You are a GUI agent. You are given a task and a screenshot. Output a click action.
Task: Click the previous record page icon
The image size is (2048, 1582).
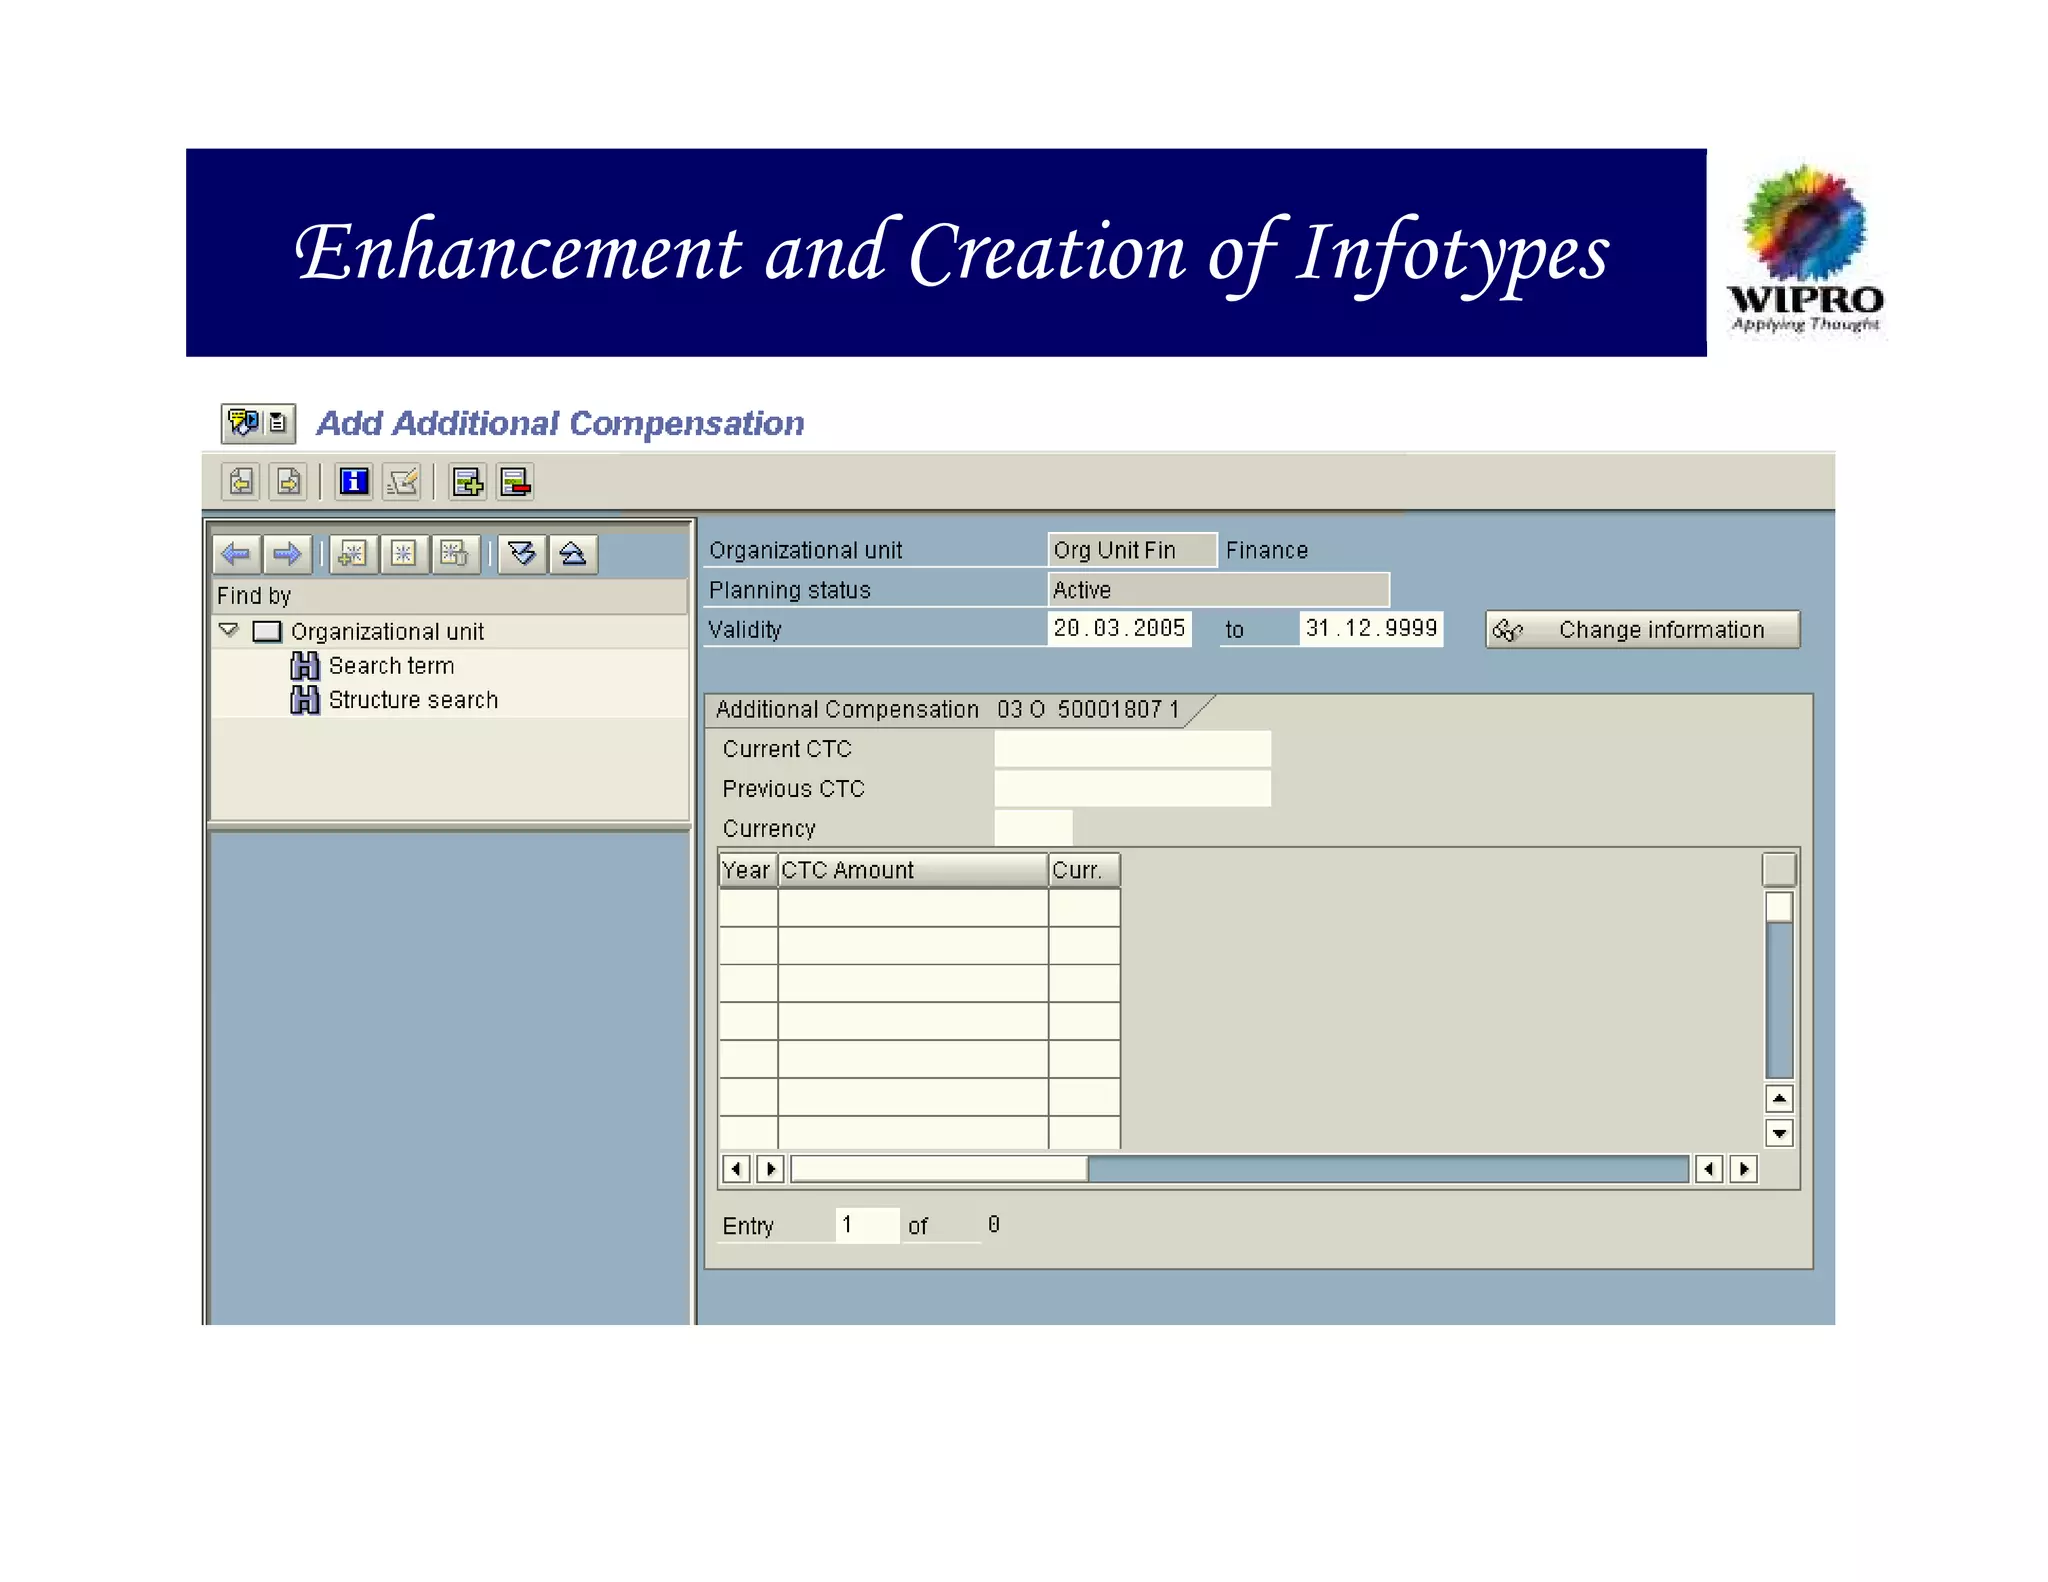[x=241, y=482]
